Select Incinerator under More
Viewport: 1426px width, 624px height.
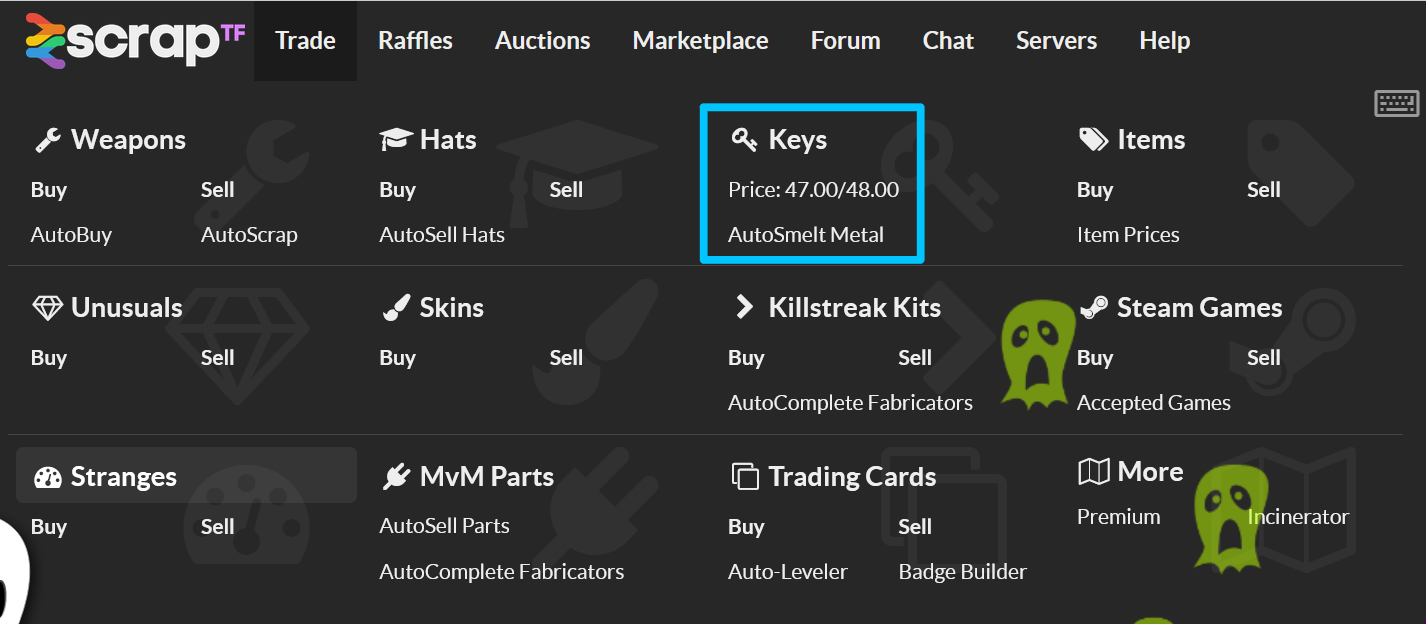coord(1298,517)
